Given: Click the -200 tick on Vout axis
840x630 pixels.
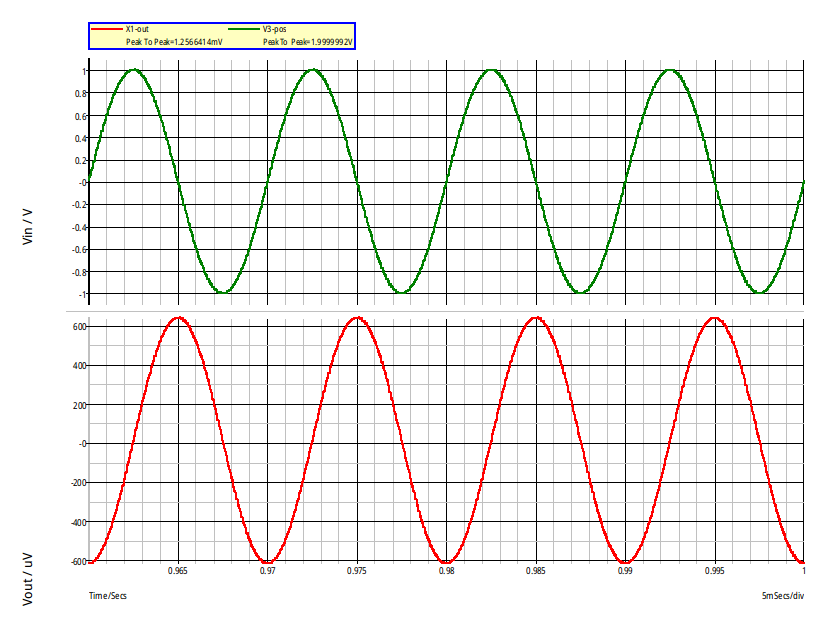Looking at the screenshot, I should 78,483.
